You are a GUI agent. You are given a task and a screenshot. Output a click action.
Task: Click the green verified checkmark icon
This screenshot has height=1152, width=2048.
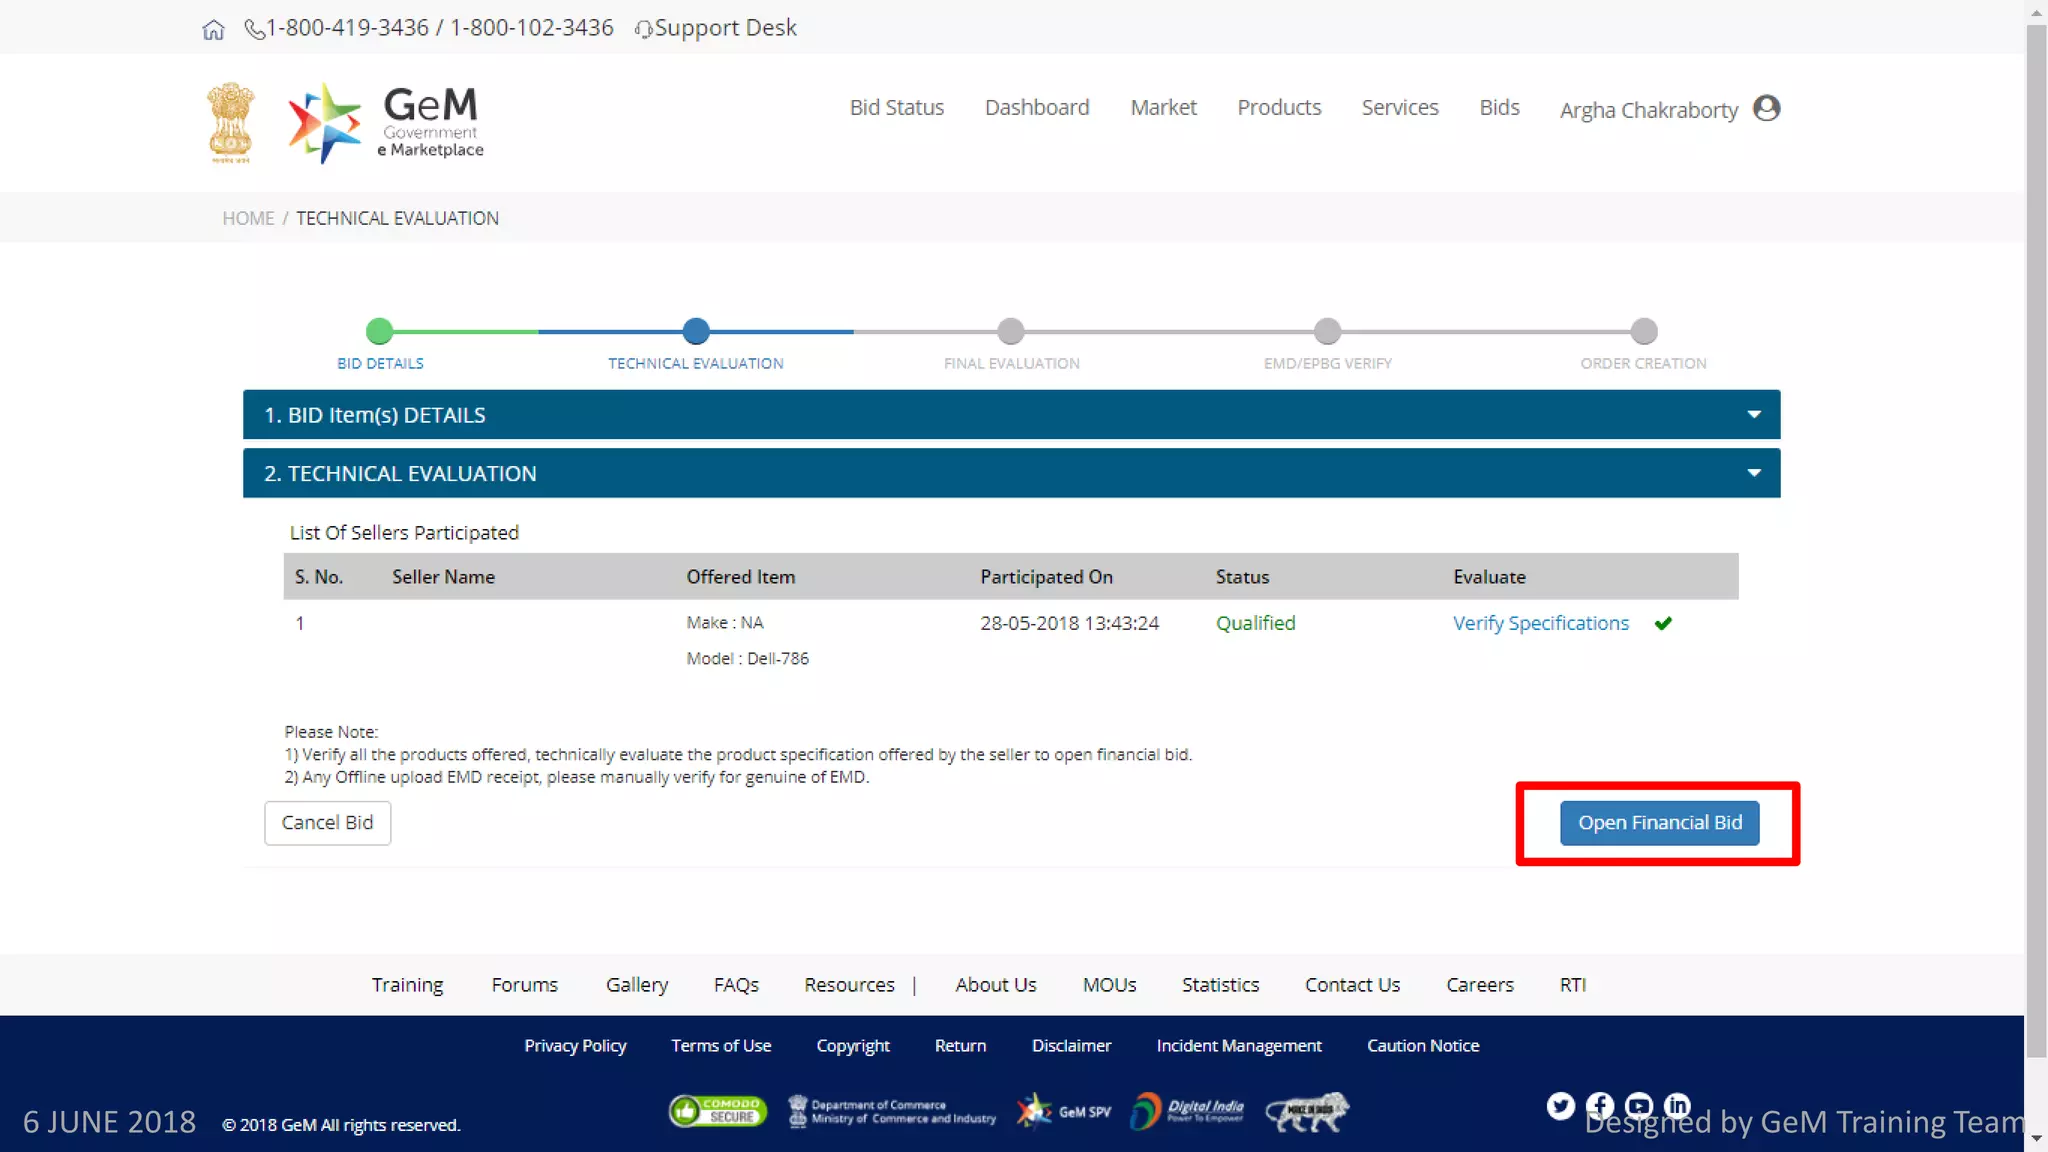pyautogui.click(x=1663, y=623)
